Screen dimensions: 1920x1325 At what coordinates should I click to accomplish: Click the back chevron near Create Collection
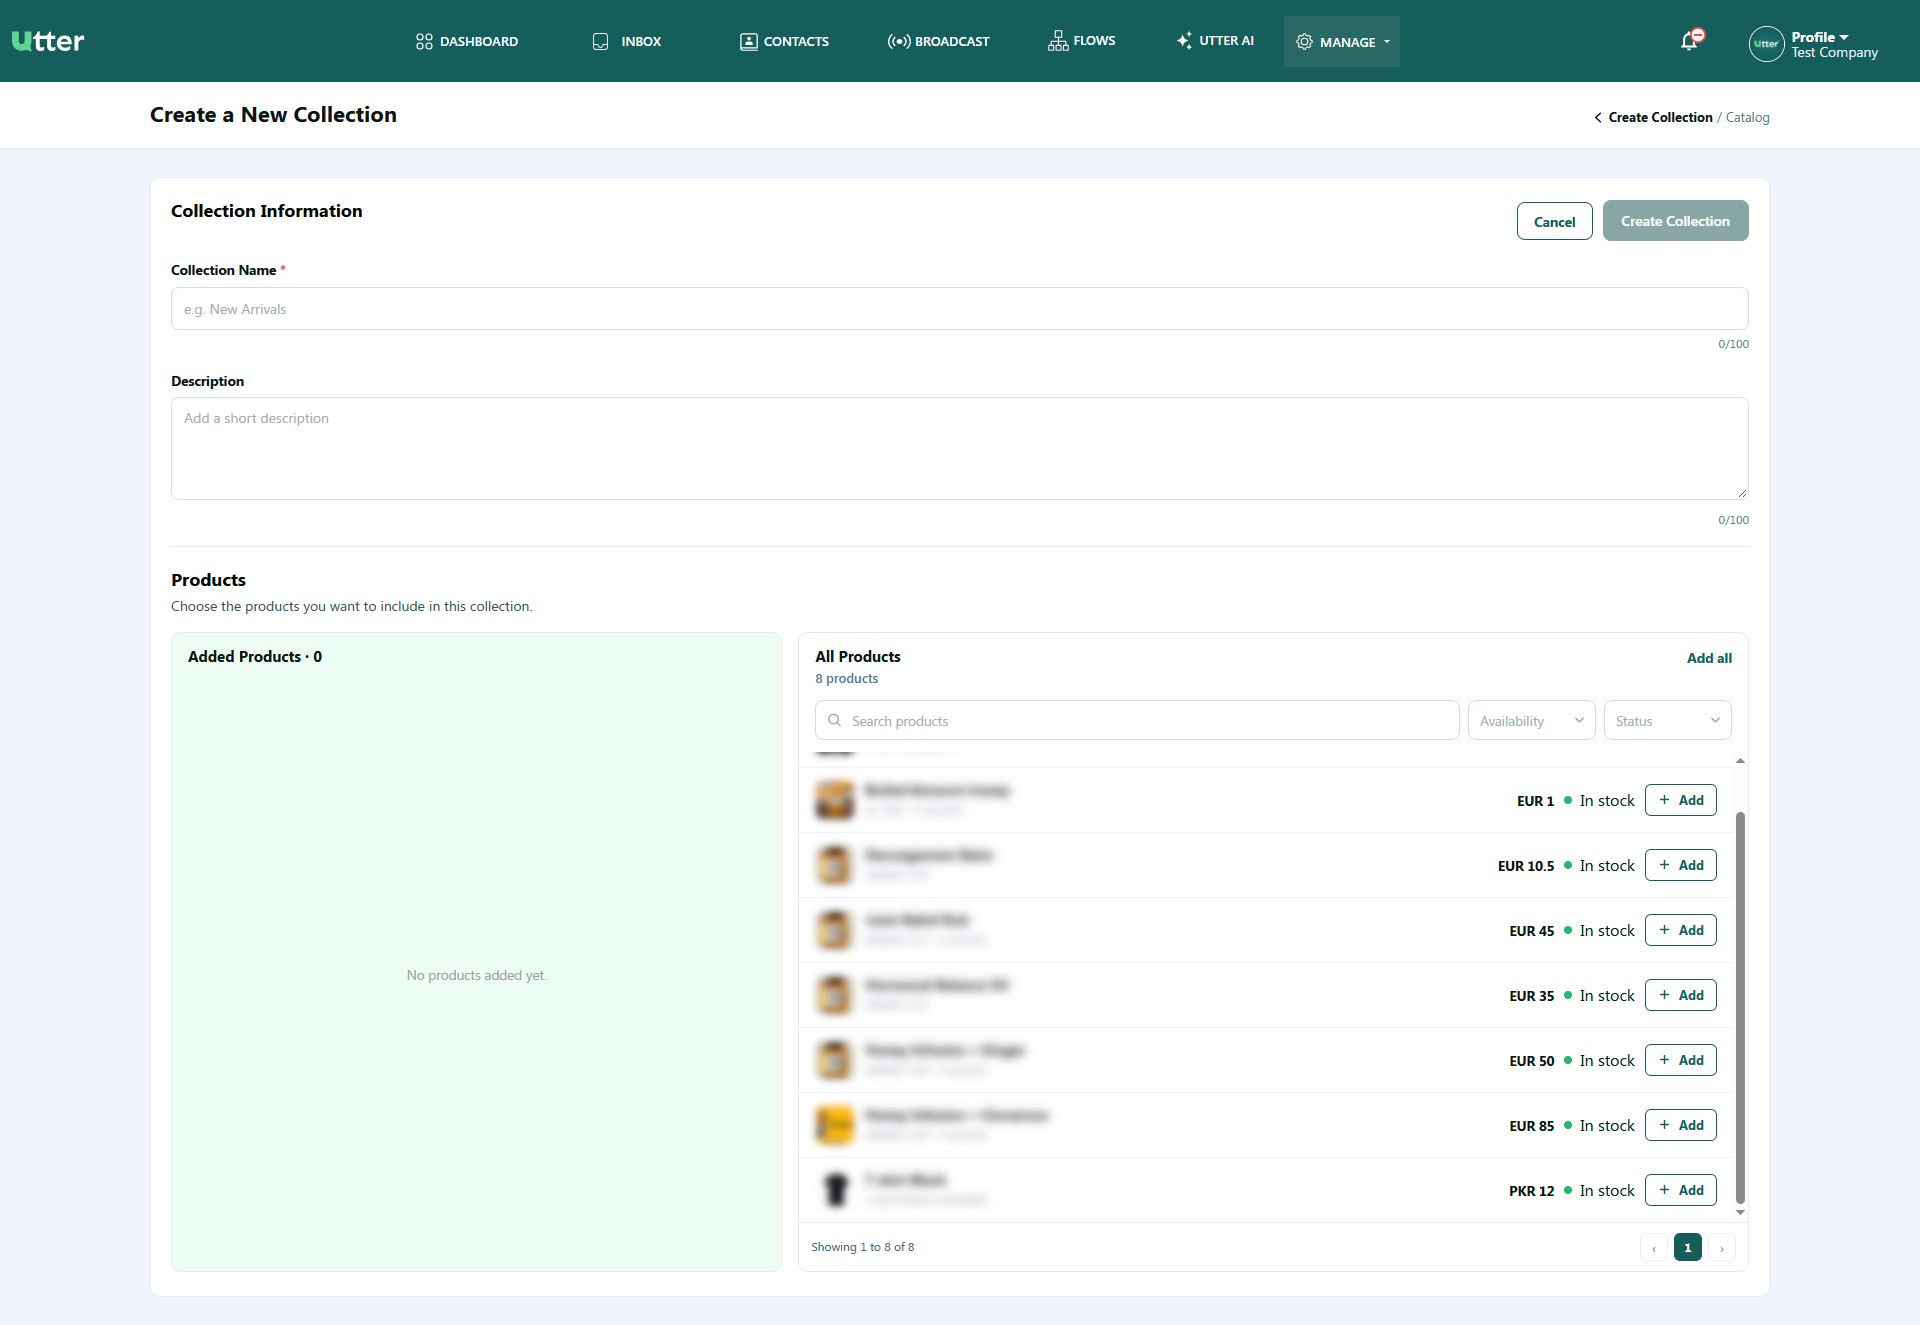tap(1598, 118)
